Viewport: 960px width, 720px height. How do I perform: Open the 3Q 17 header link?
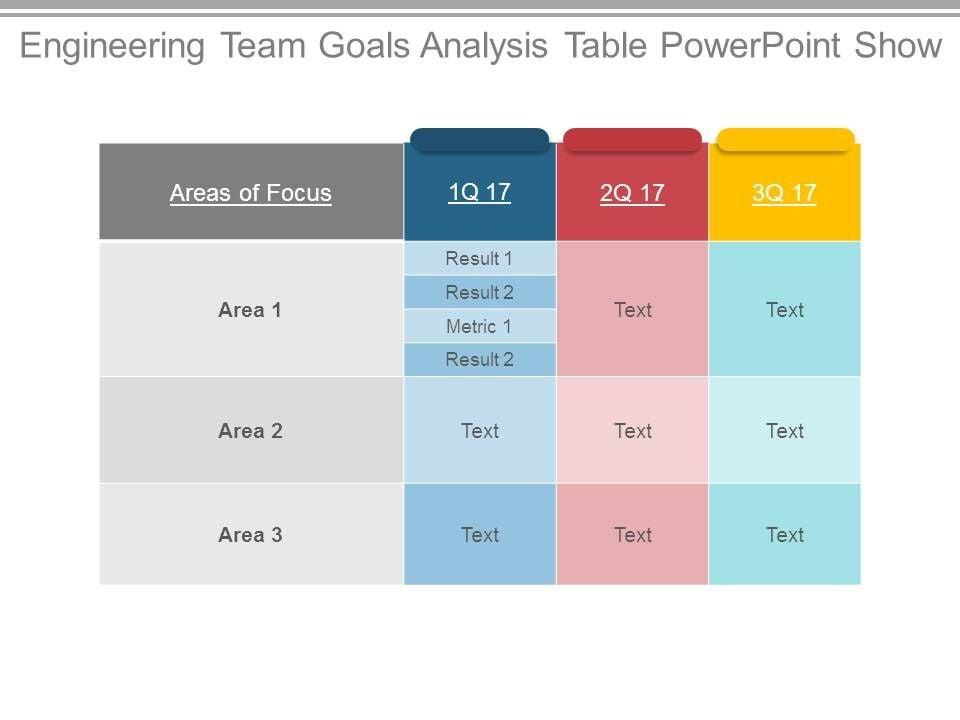[x=784, y=193]
